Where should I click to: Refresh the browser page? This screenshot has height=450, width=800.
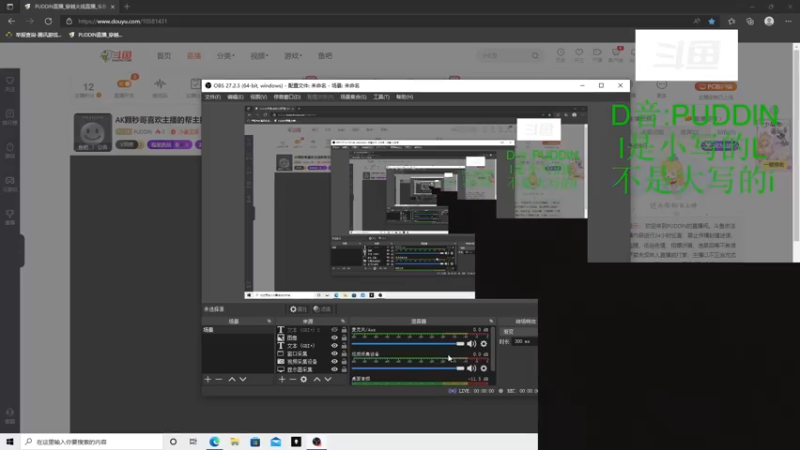[48, 21]
